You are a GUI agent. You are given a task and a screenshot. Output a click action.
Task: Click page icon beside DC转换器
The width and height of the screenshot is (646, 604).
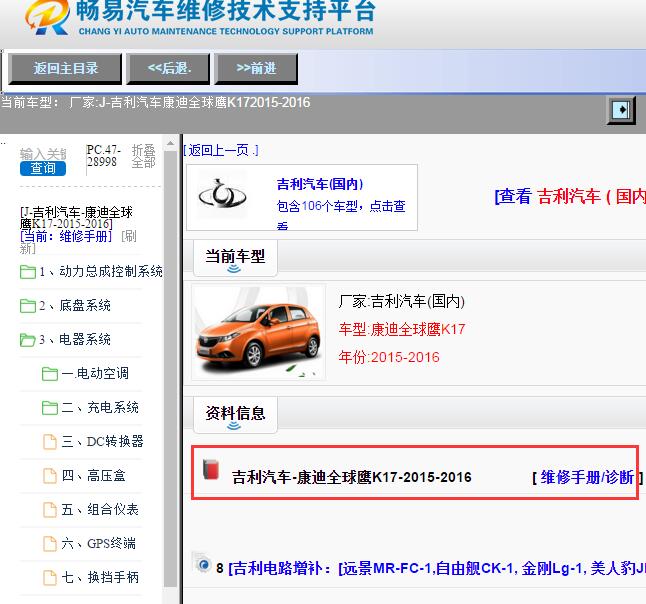click(50, 442)
